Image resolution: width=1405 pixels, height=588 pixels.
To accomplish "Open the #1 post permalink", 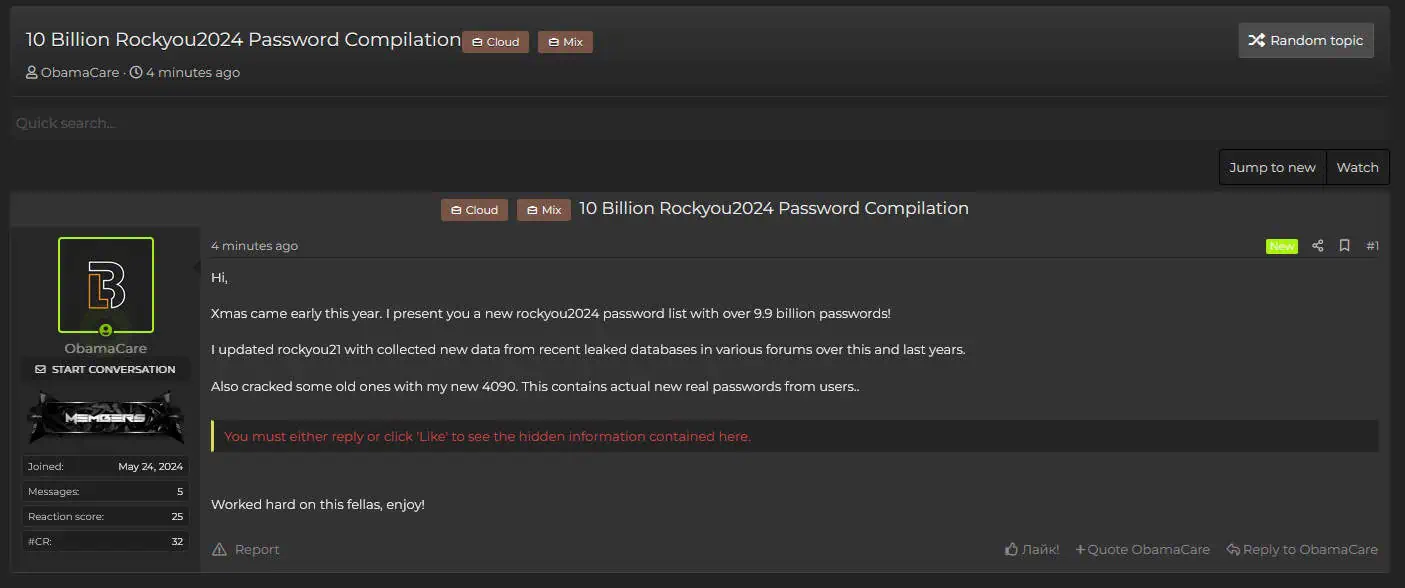I will (1372, 245).
